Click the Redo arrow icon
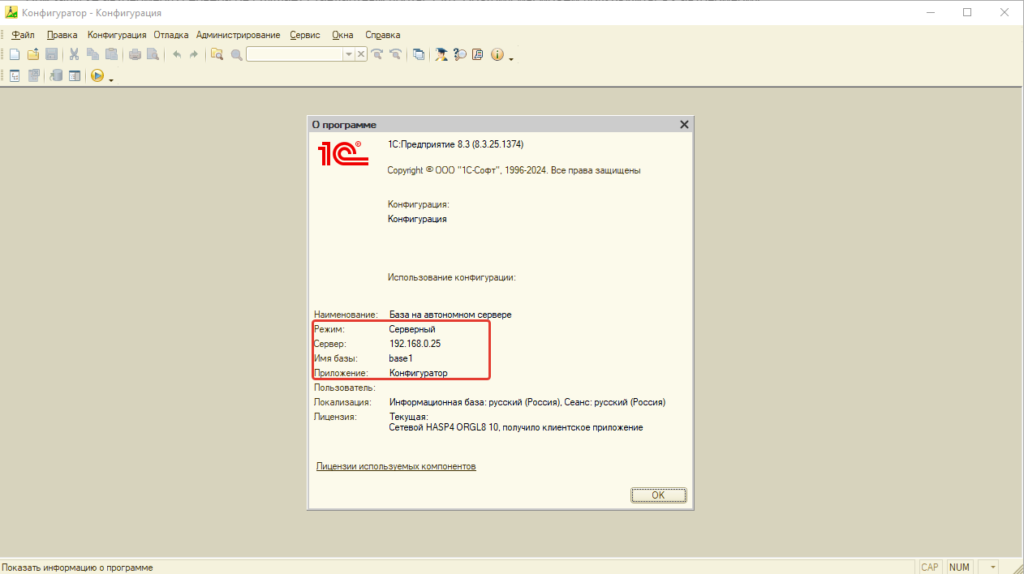 click(193, 55)
